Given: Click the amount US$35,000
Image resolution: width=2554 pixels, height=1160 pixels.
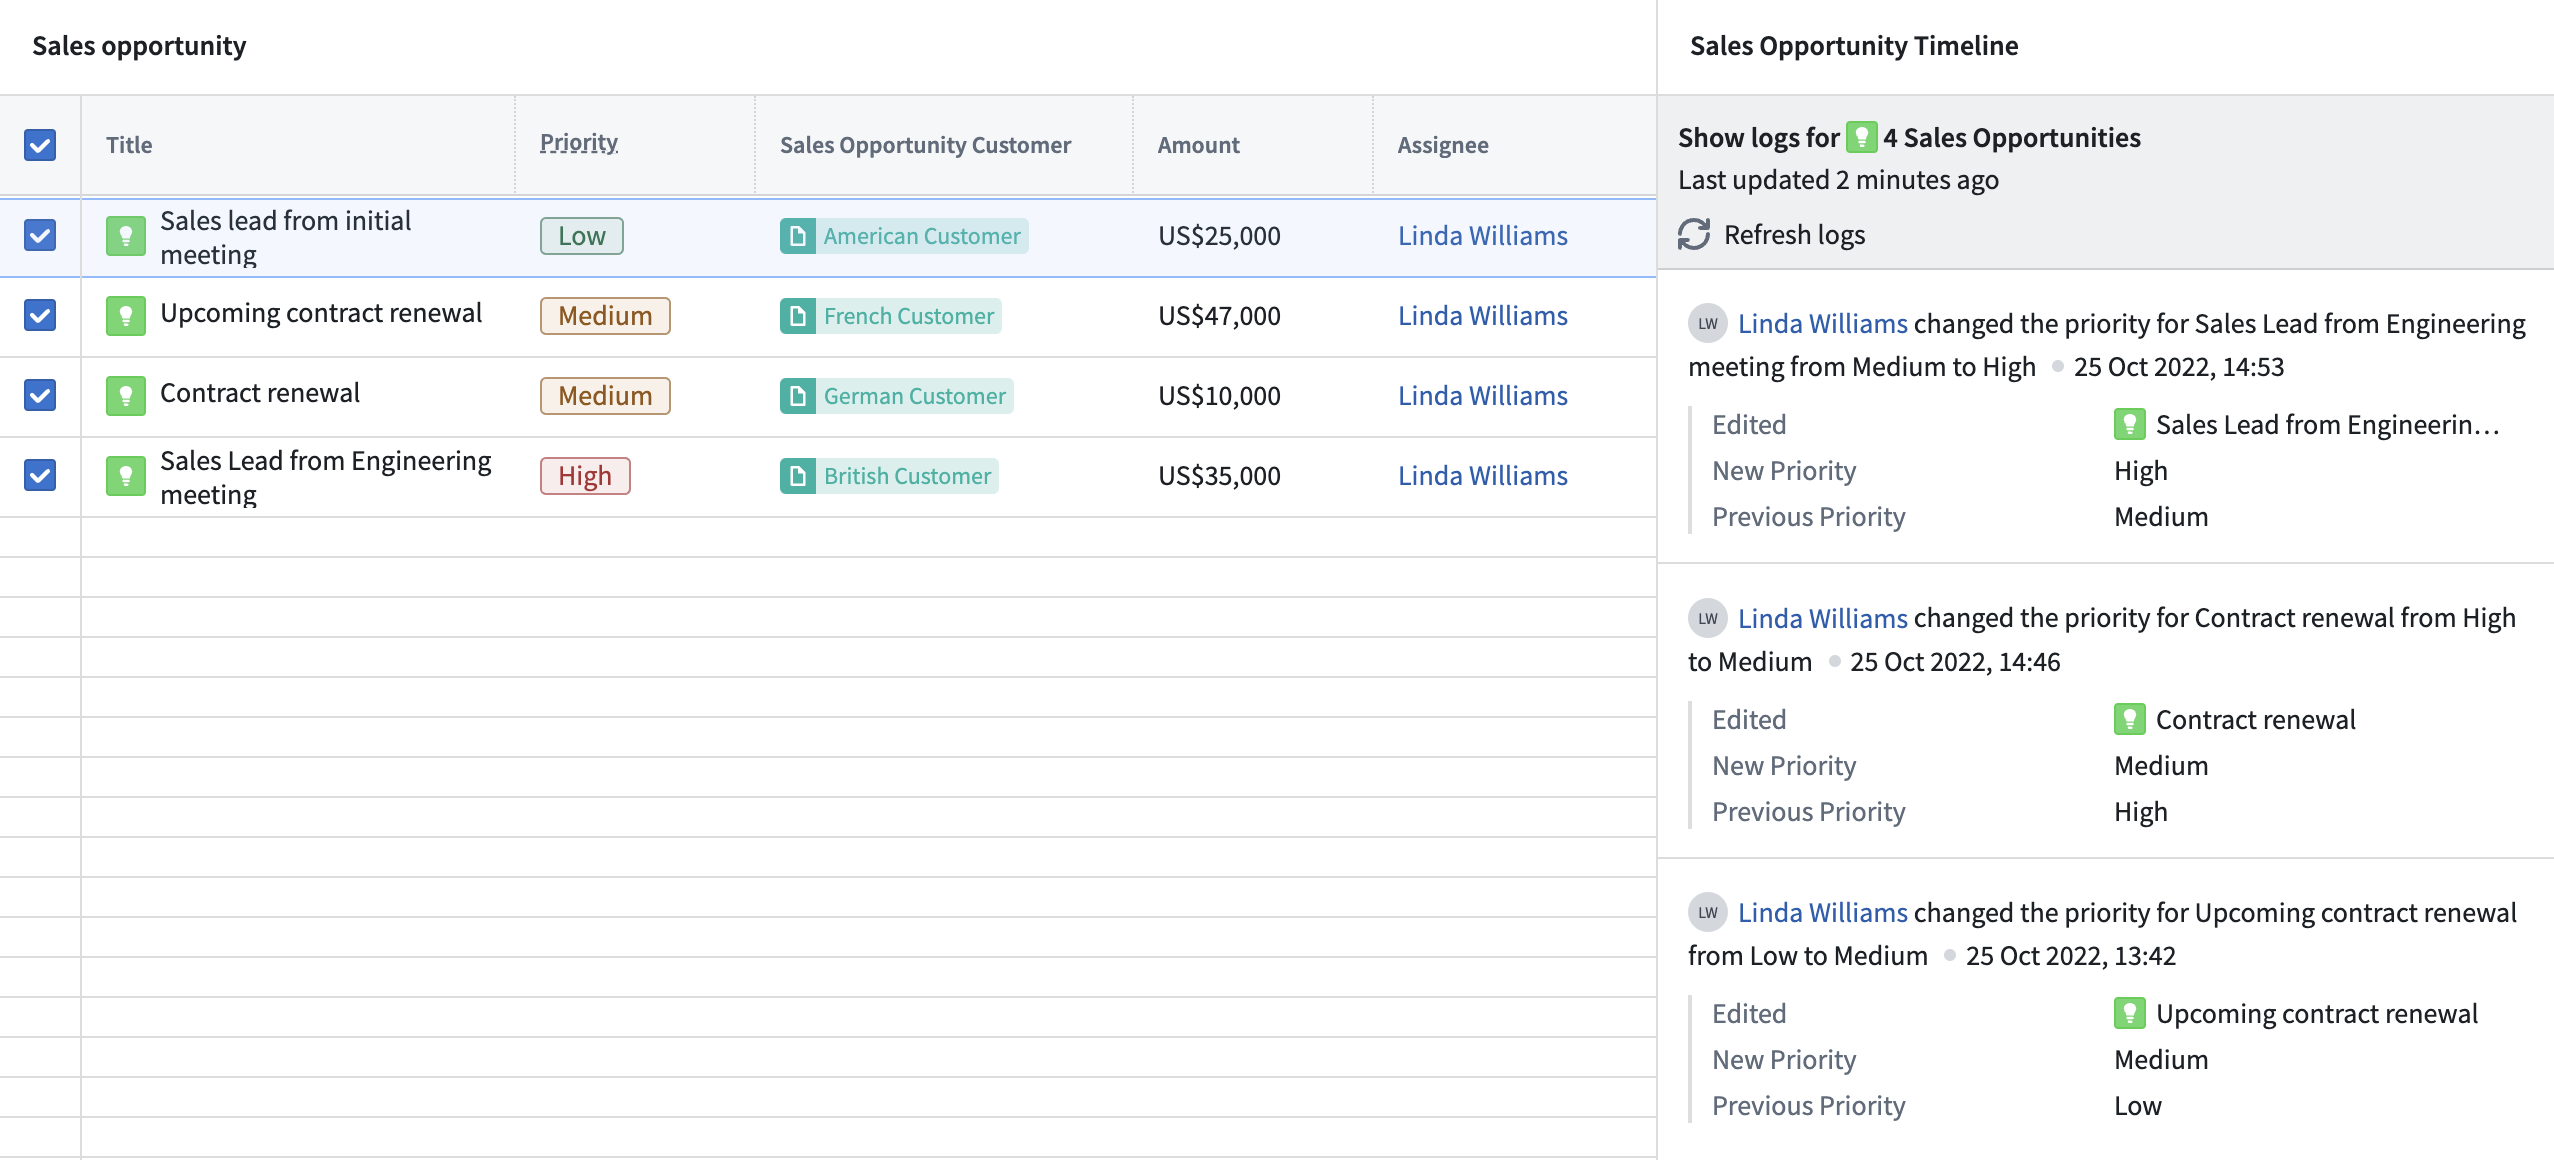Looking at the screenshot, I should click(1219, 476).
